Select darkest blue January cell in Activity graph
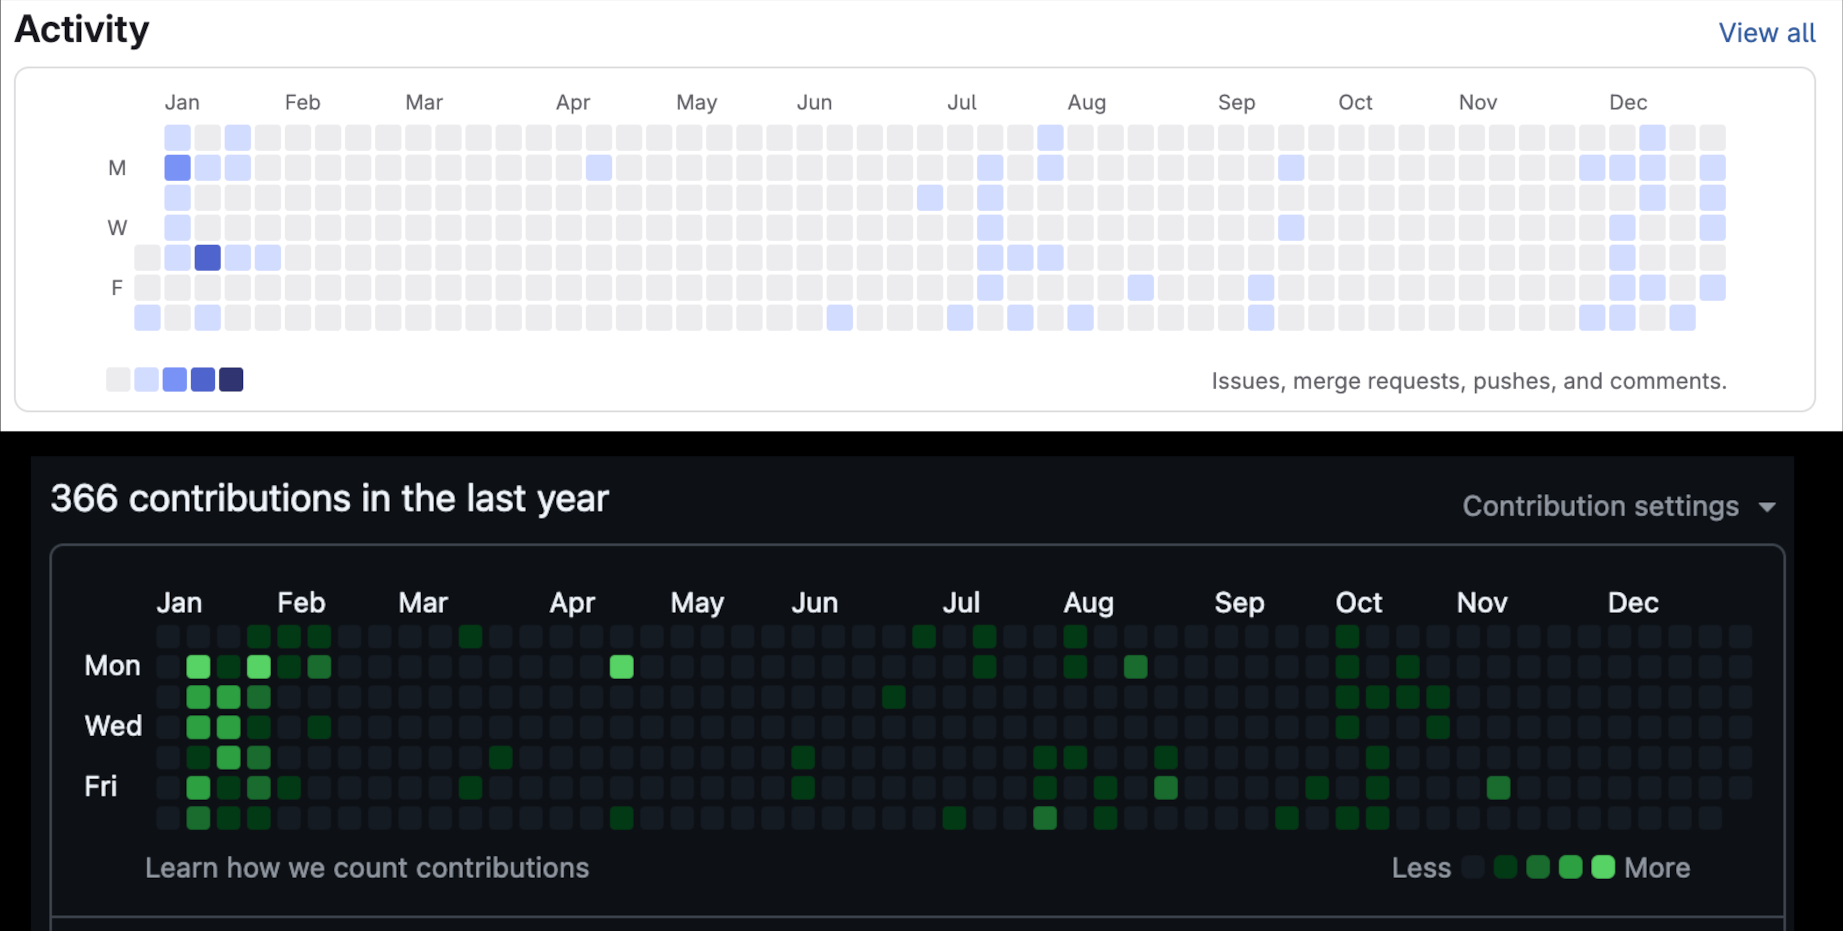Screen dimensions: 1843x931 208,258
